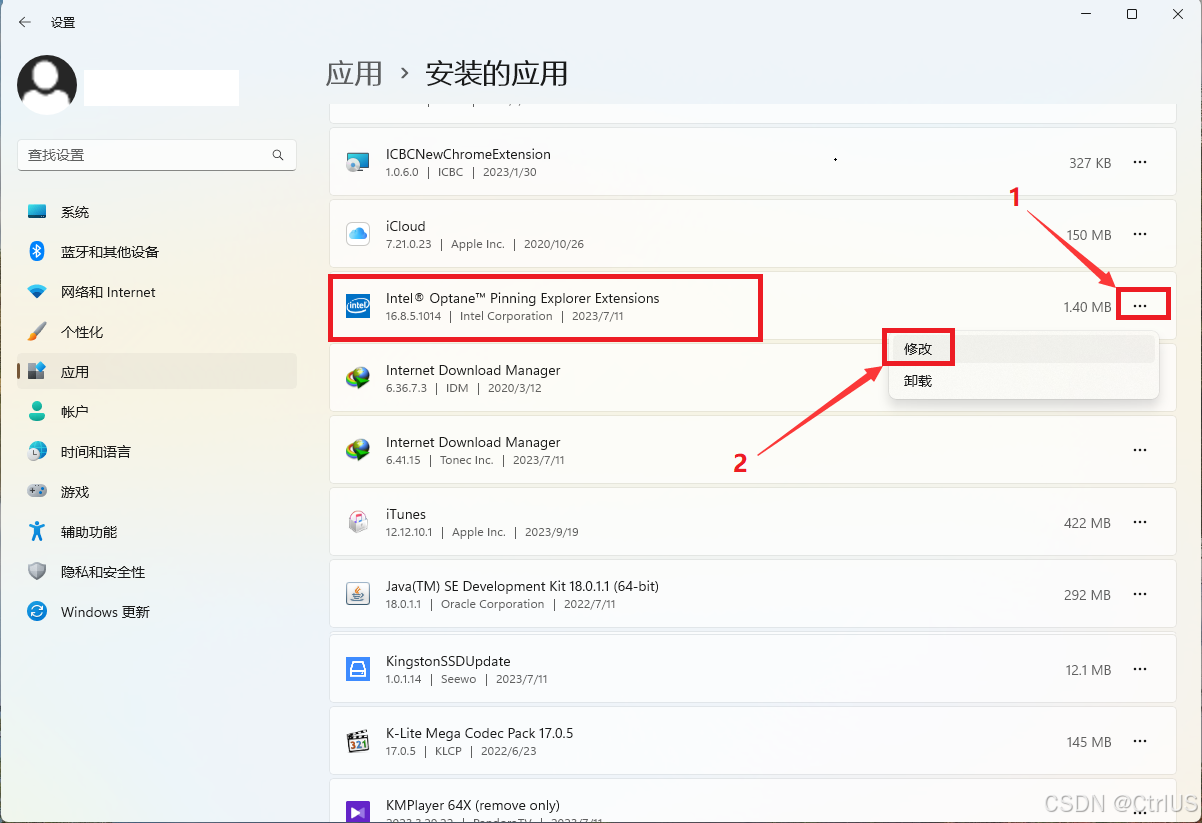This screenshot has width=1202, height=823.
Task: Click the accessibility figure icon for 辅助功能
Action: (x=37, y=531)
